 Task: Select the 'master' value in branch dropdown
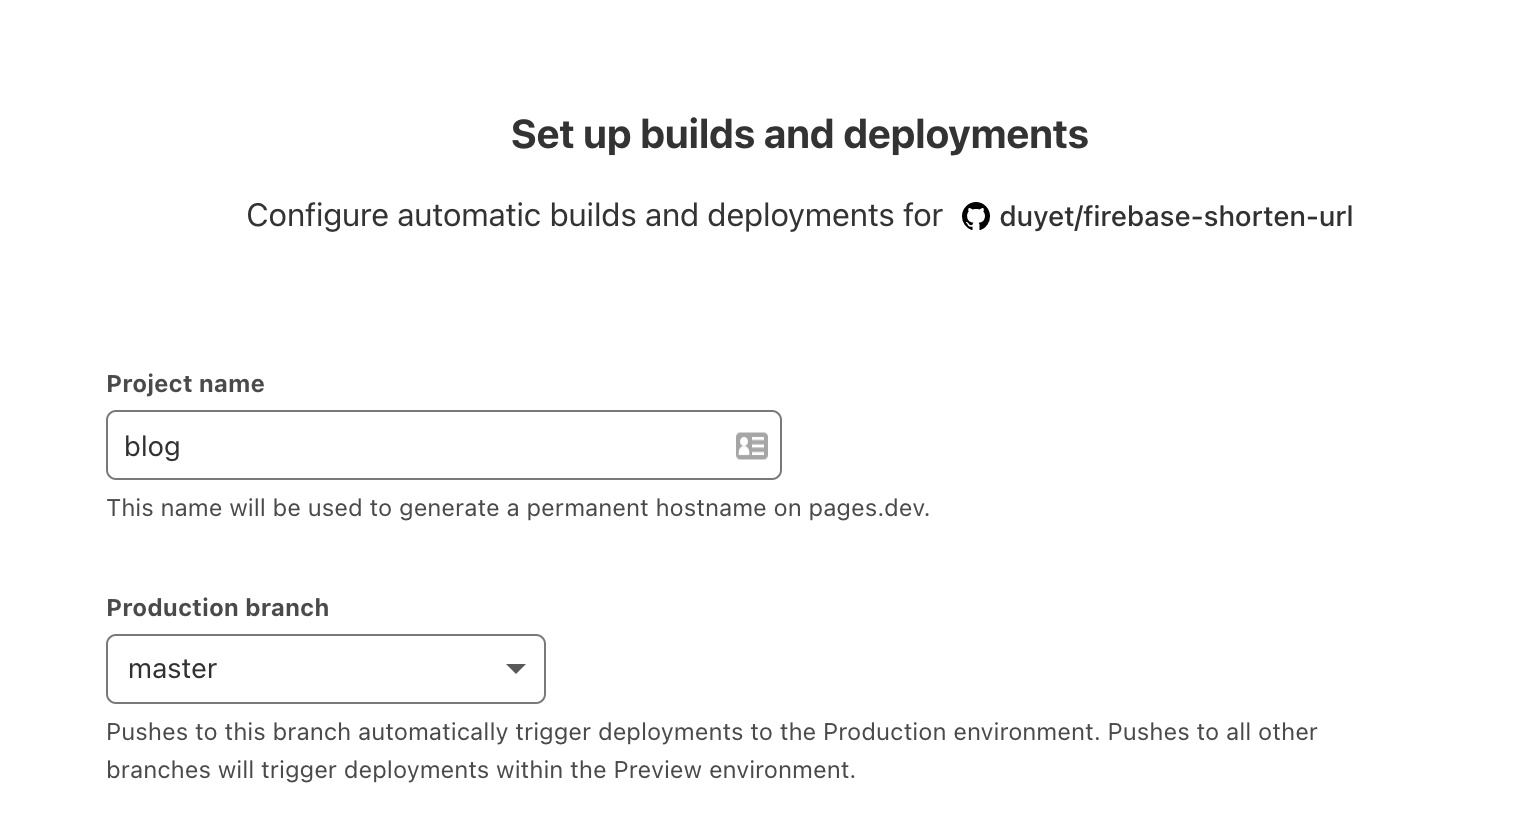click(x=173, y=669)
